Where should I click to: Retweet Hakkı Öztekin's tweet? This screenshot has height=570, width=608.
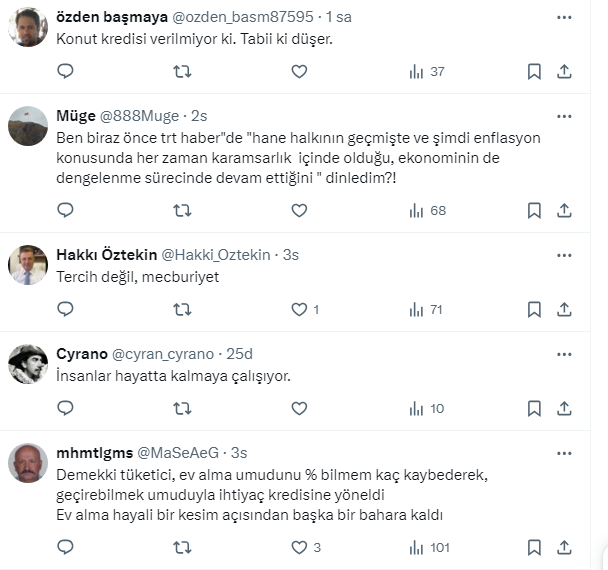pos(182,310)
